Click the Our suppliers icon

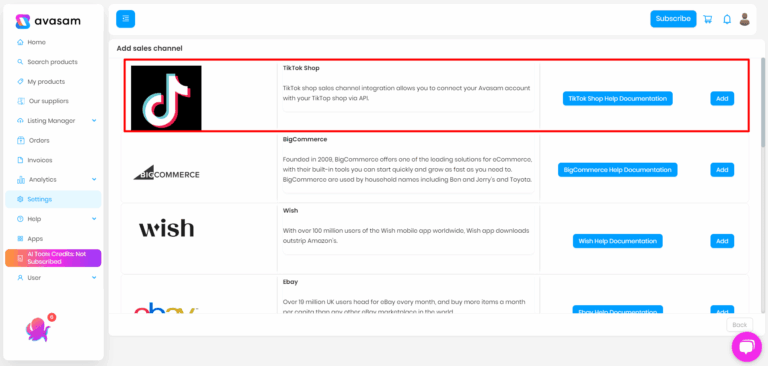(x=21, y=101)
